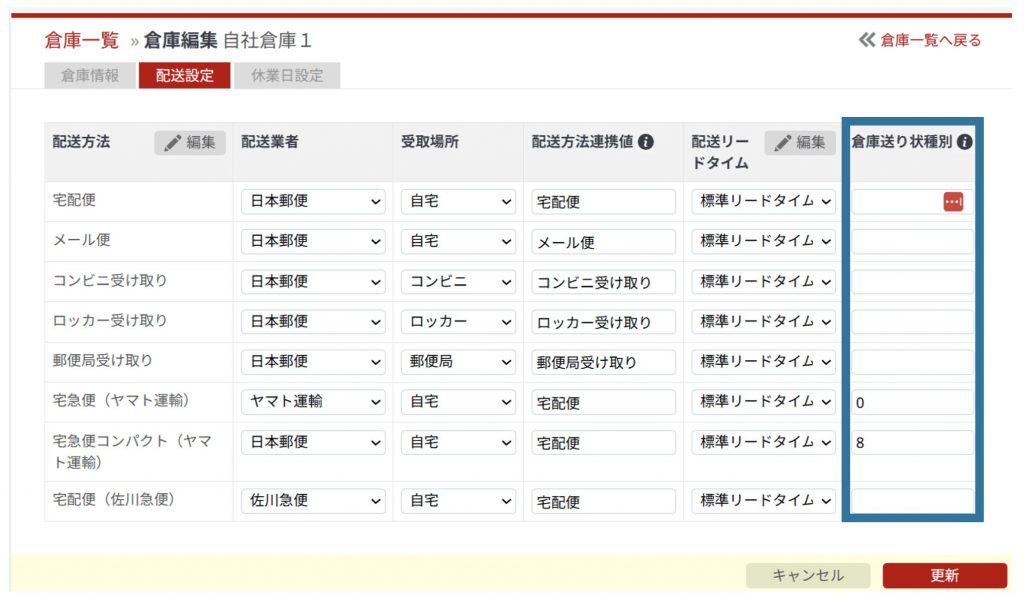The image size is (1024, 602).
Task: Click info icon beside 配送方法連携値 header
Action: point(645,142)
